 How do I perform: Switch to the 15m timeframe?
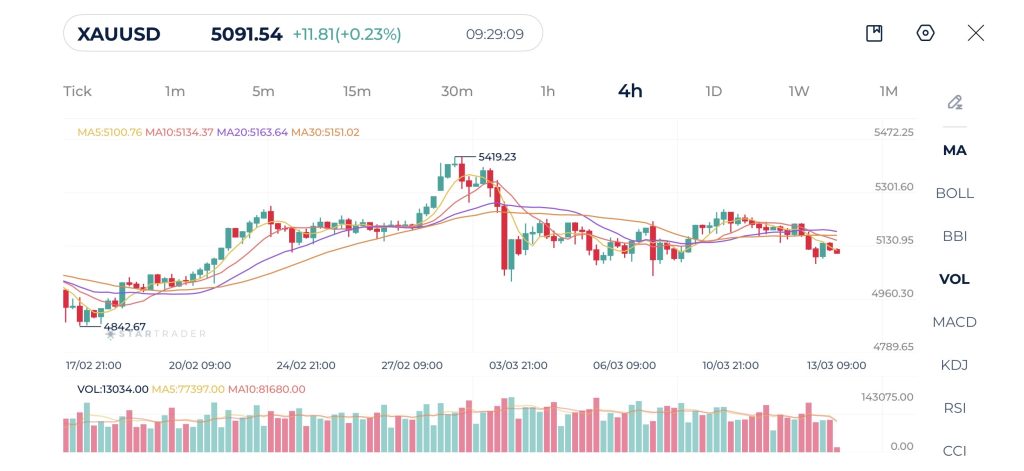point(357,91)
